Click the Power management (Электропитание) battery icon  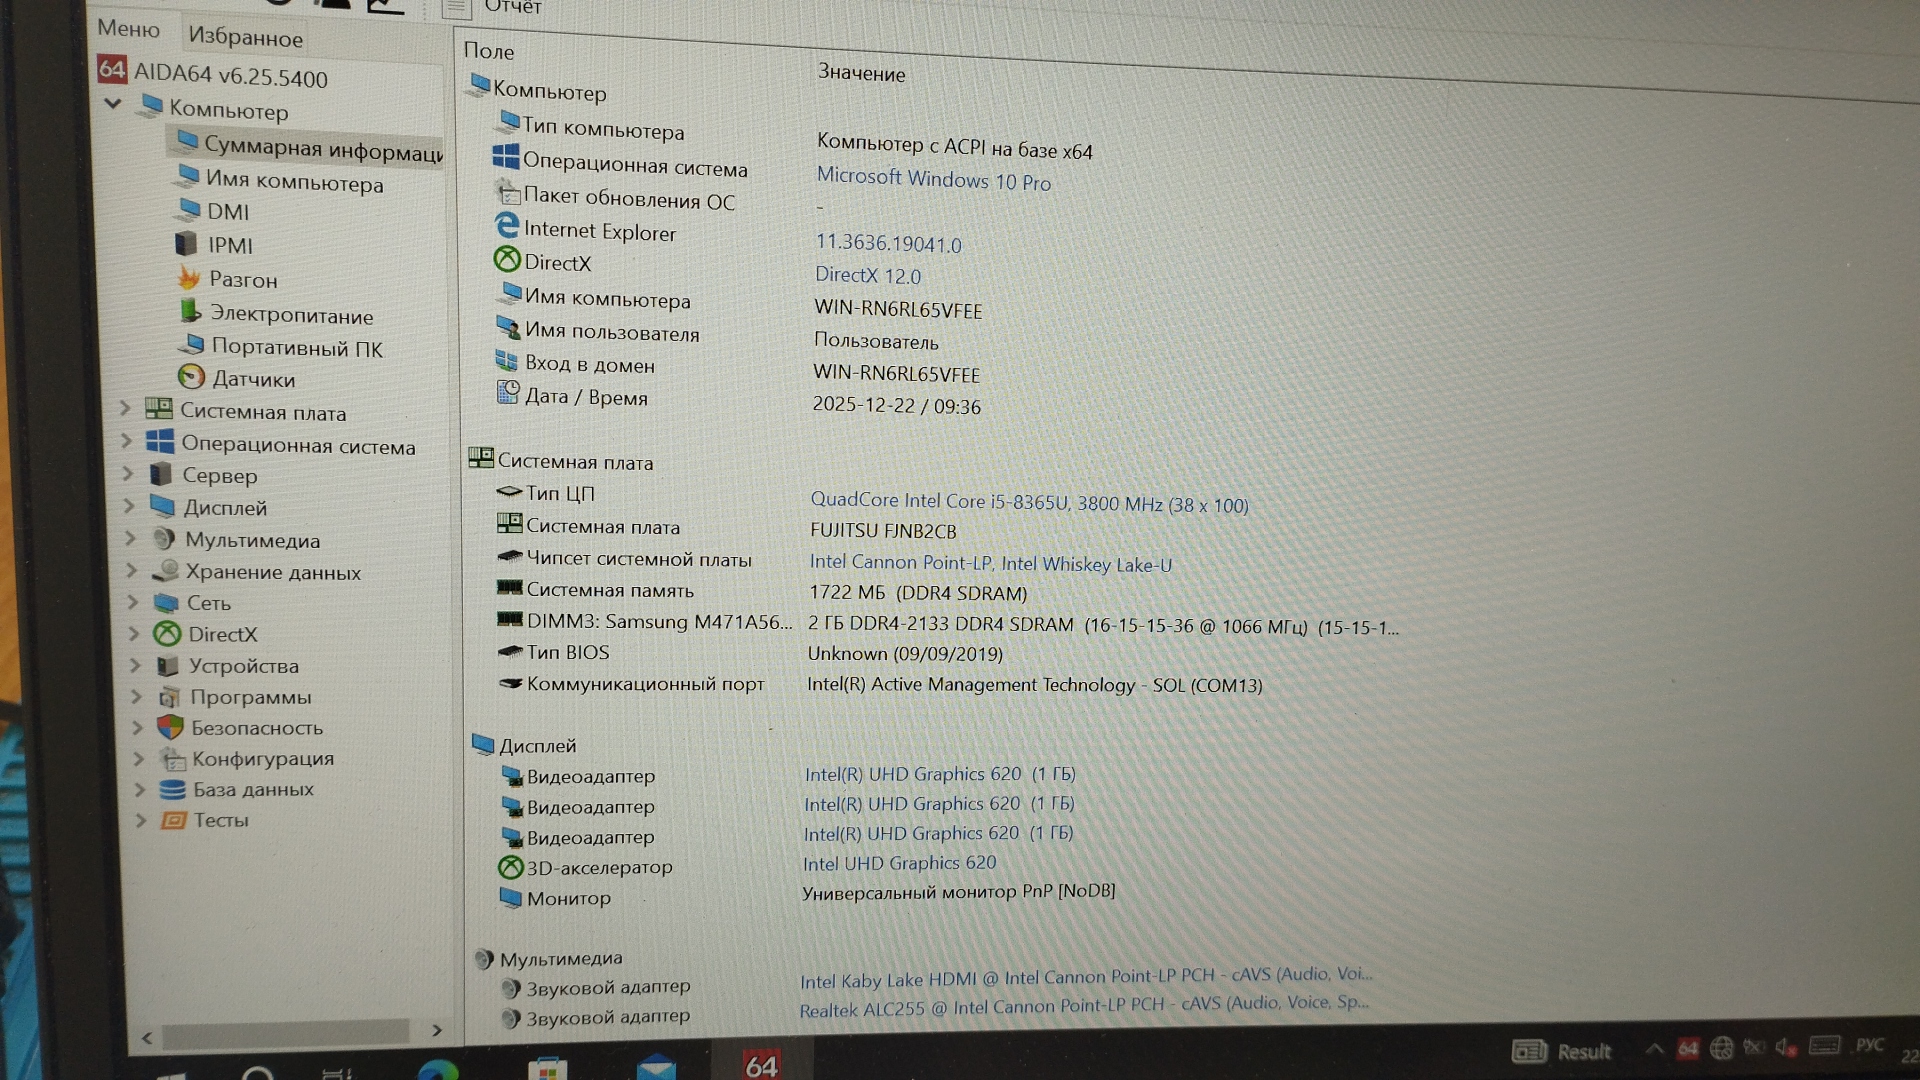190,312
